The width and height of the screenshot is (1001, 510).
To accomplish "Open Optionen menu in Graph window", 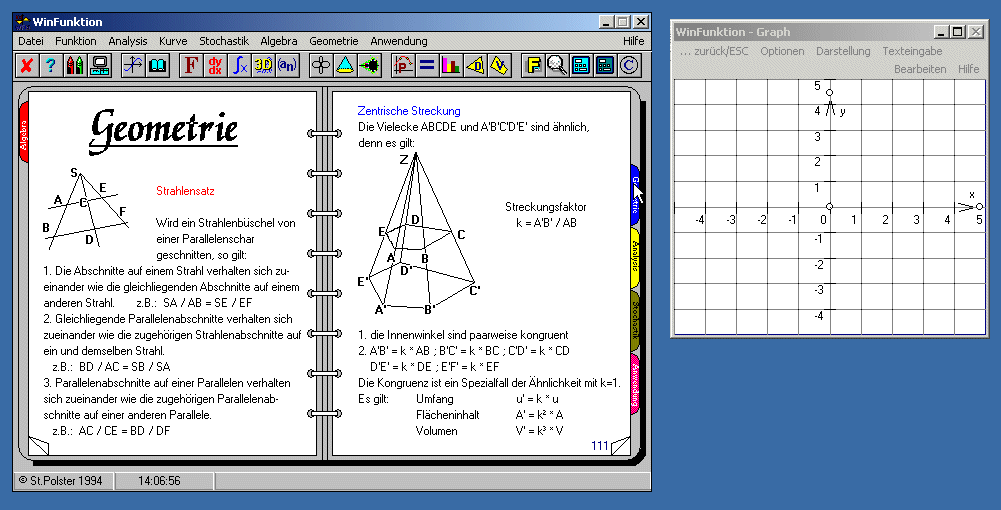I will click(x=782, y=51).
